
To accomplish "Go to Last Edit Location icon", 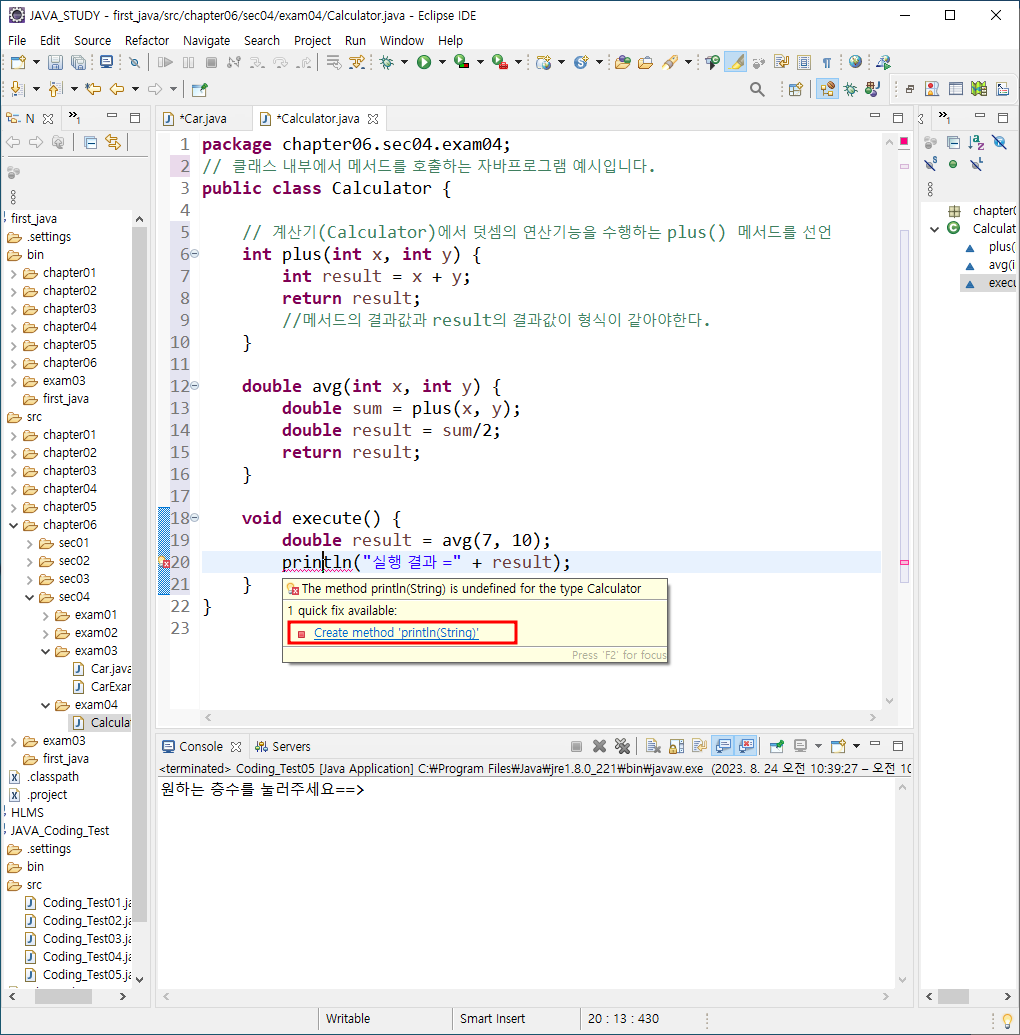I will (x=94, y=89).
